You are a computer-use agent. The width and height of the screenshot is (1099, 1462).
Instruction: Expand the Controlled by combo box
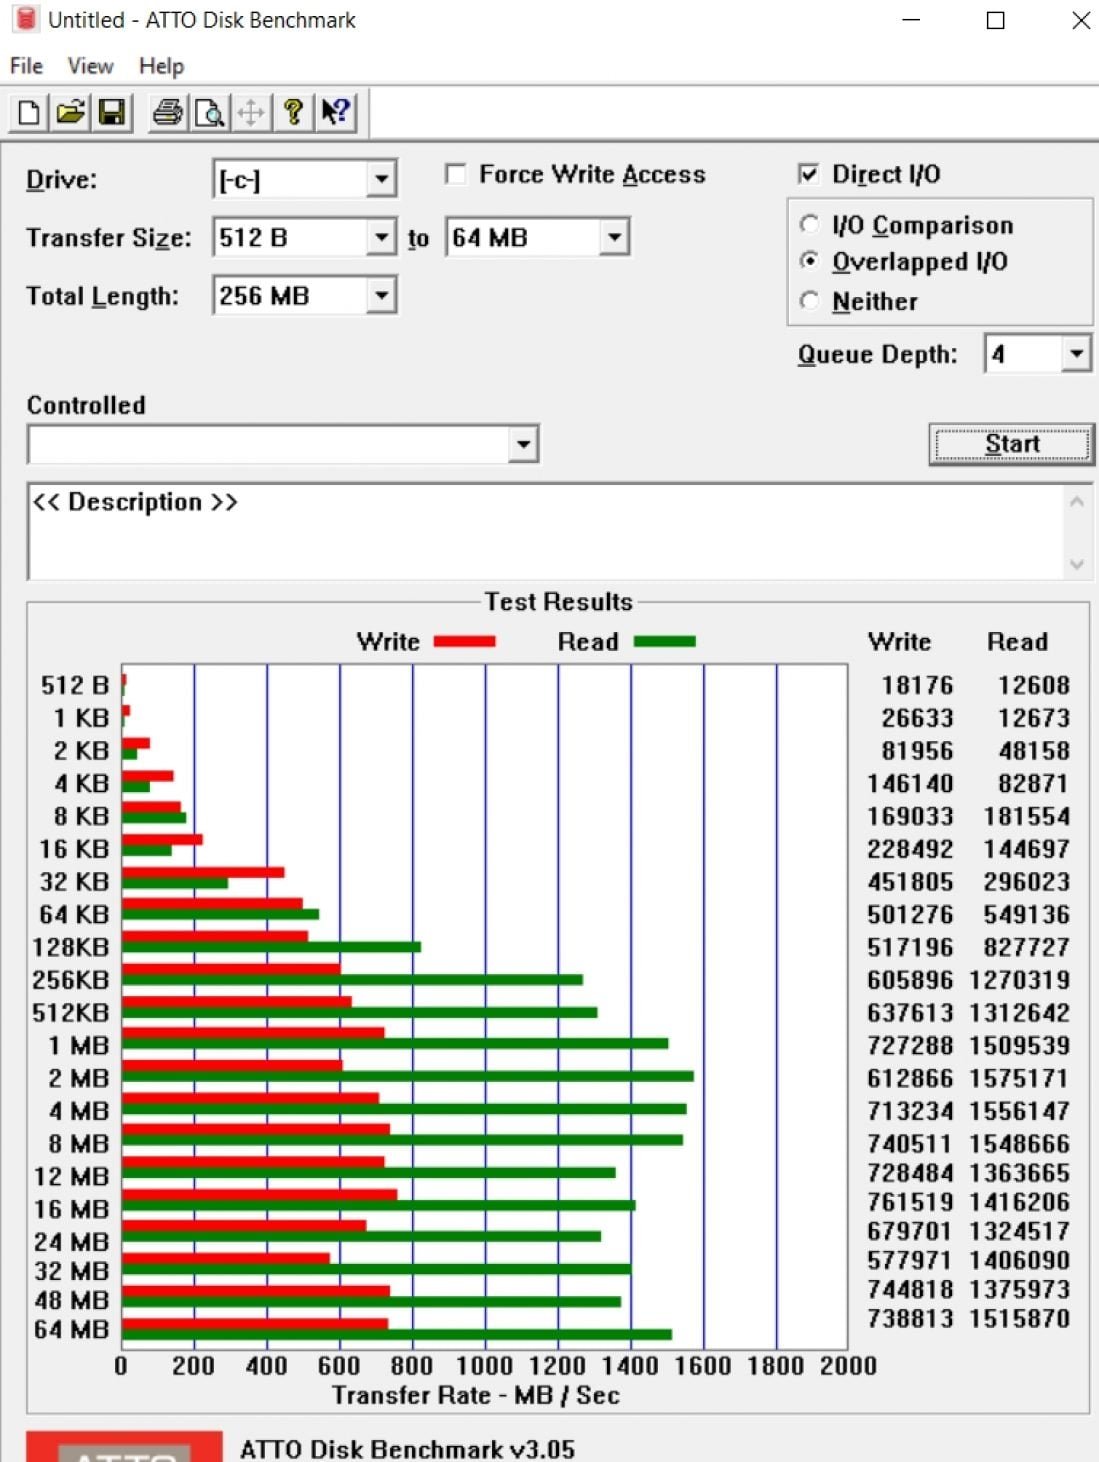pos(523,444)
